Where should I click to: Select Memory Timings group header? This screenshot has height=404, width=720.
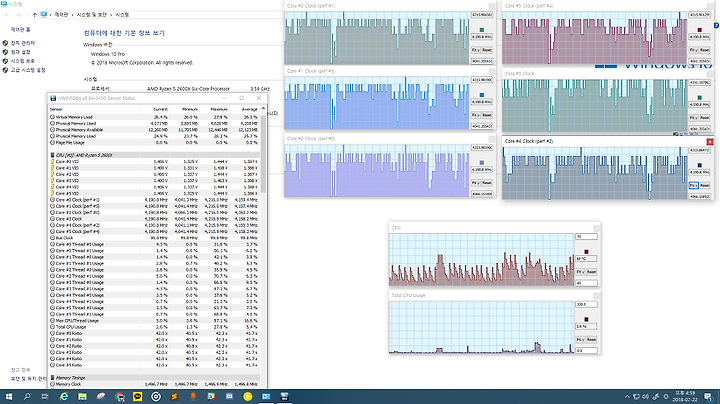[x=154, y=377]
